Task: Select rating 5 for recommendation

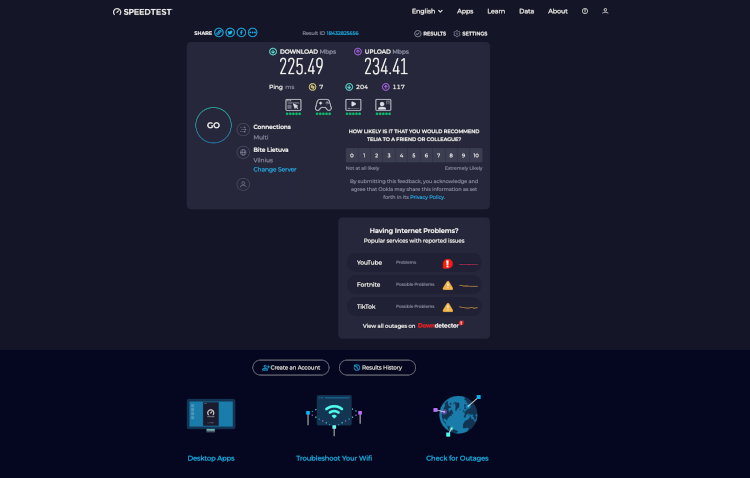Action: [414, 155]
